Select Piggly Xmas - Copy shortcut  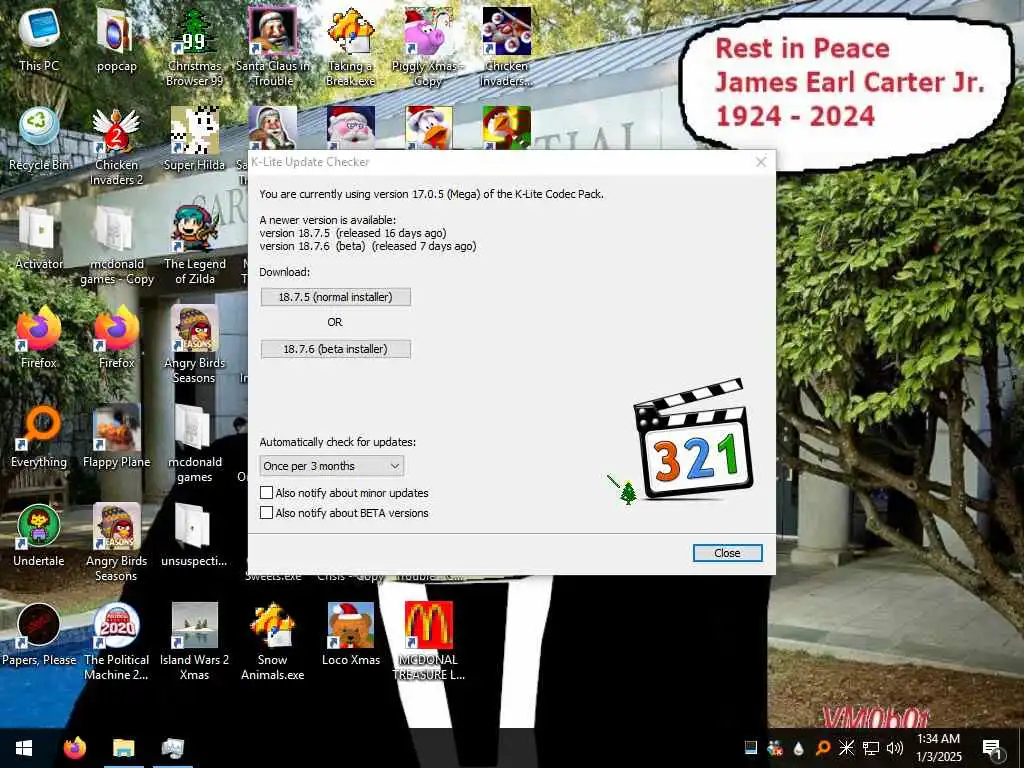point(428,47)
